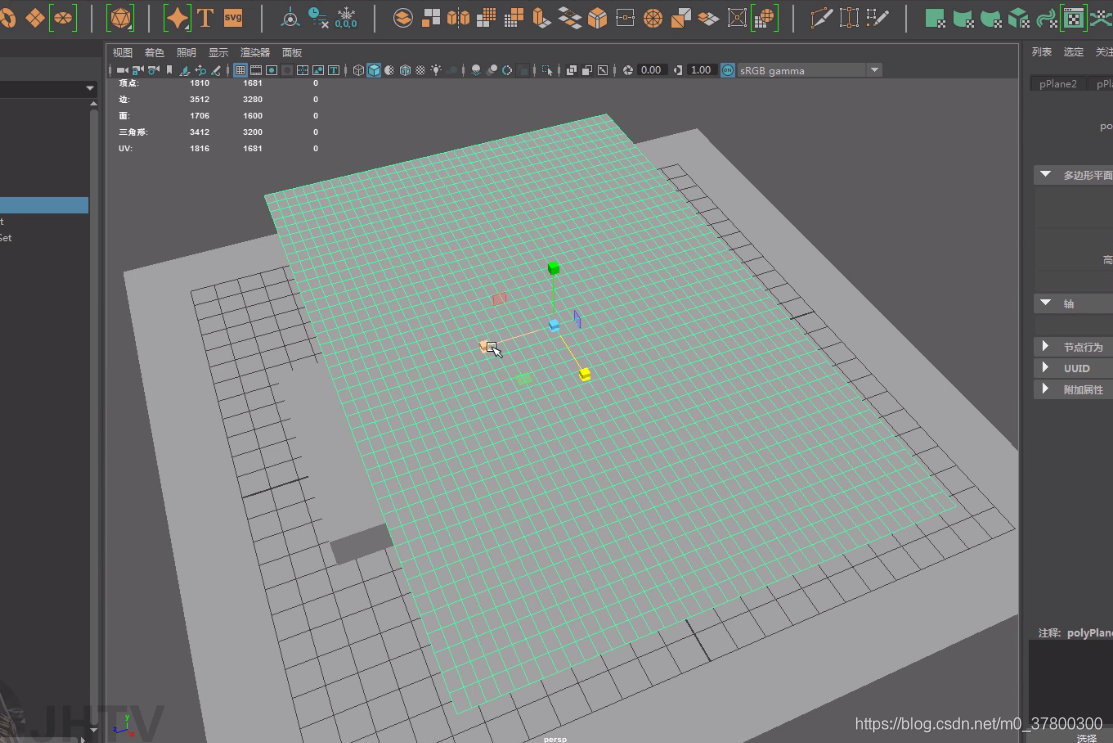Viewport: 1113px width, 743px height.
Task: Collapse the 轴 section triangle
Action: 1046,303
